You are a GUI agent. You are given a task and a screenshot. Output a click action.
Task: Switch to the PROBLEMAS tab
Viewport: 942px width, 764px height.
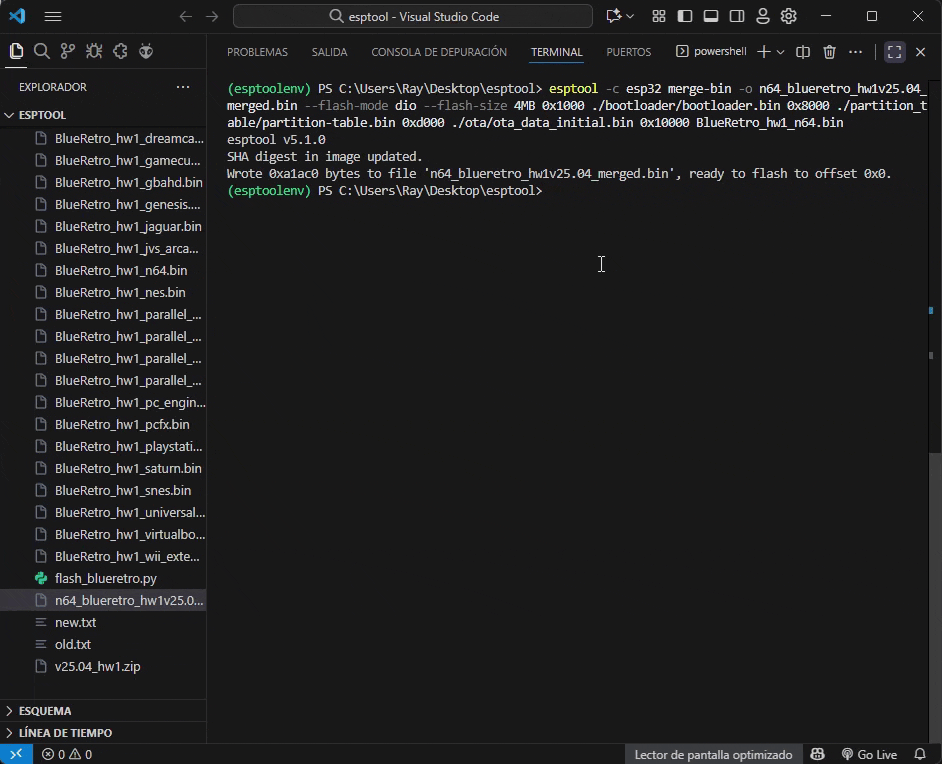pyautogui.click(x=257, y=52)
